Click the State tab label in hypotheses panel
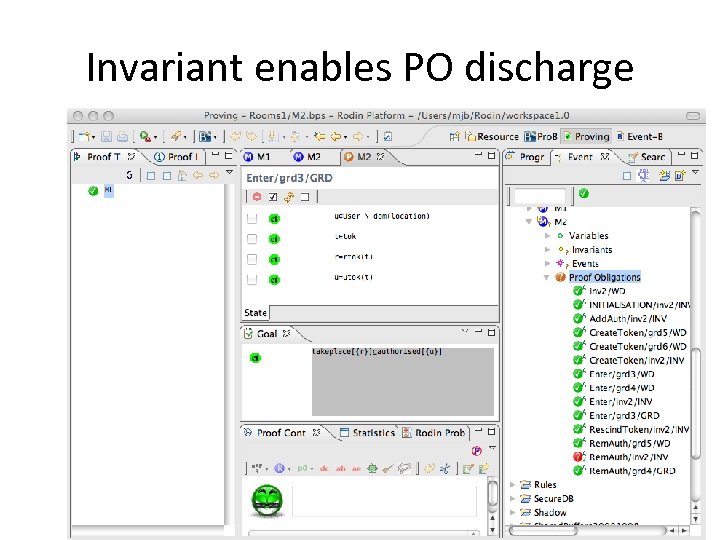The height and width of the screenshot is (540, 720). (255, 313)
